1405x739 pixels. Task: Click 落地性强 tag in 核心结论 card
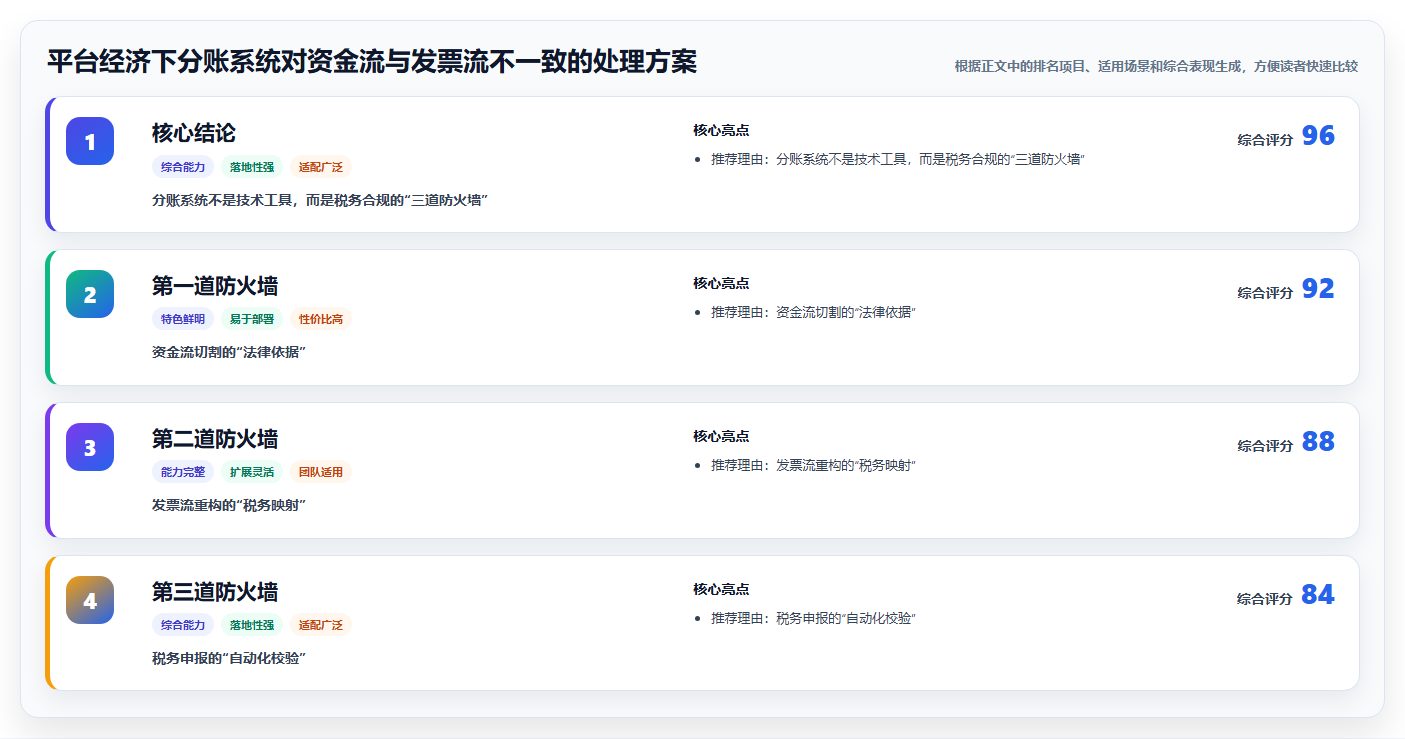tap(252, 167)
